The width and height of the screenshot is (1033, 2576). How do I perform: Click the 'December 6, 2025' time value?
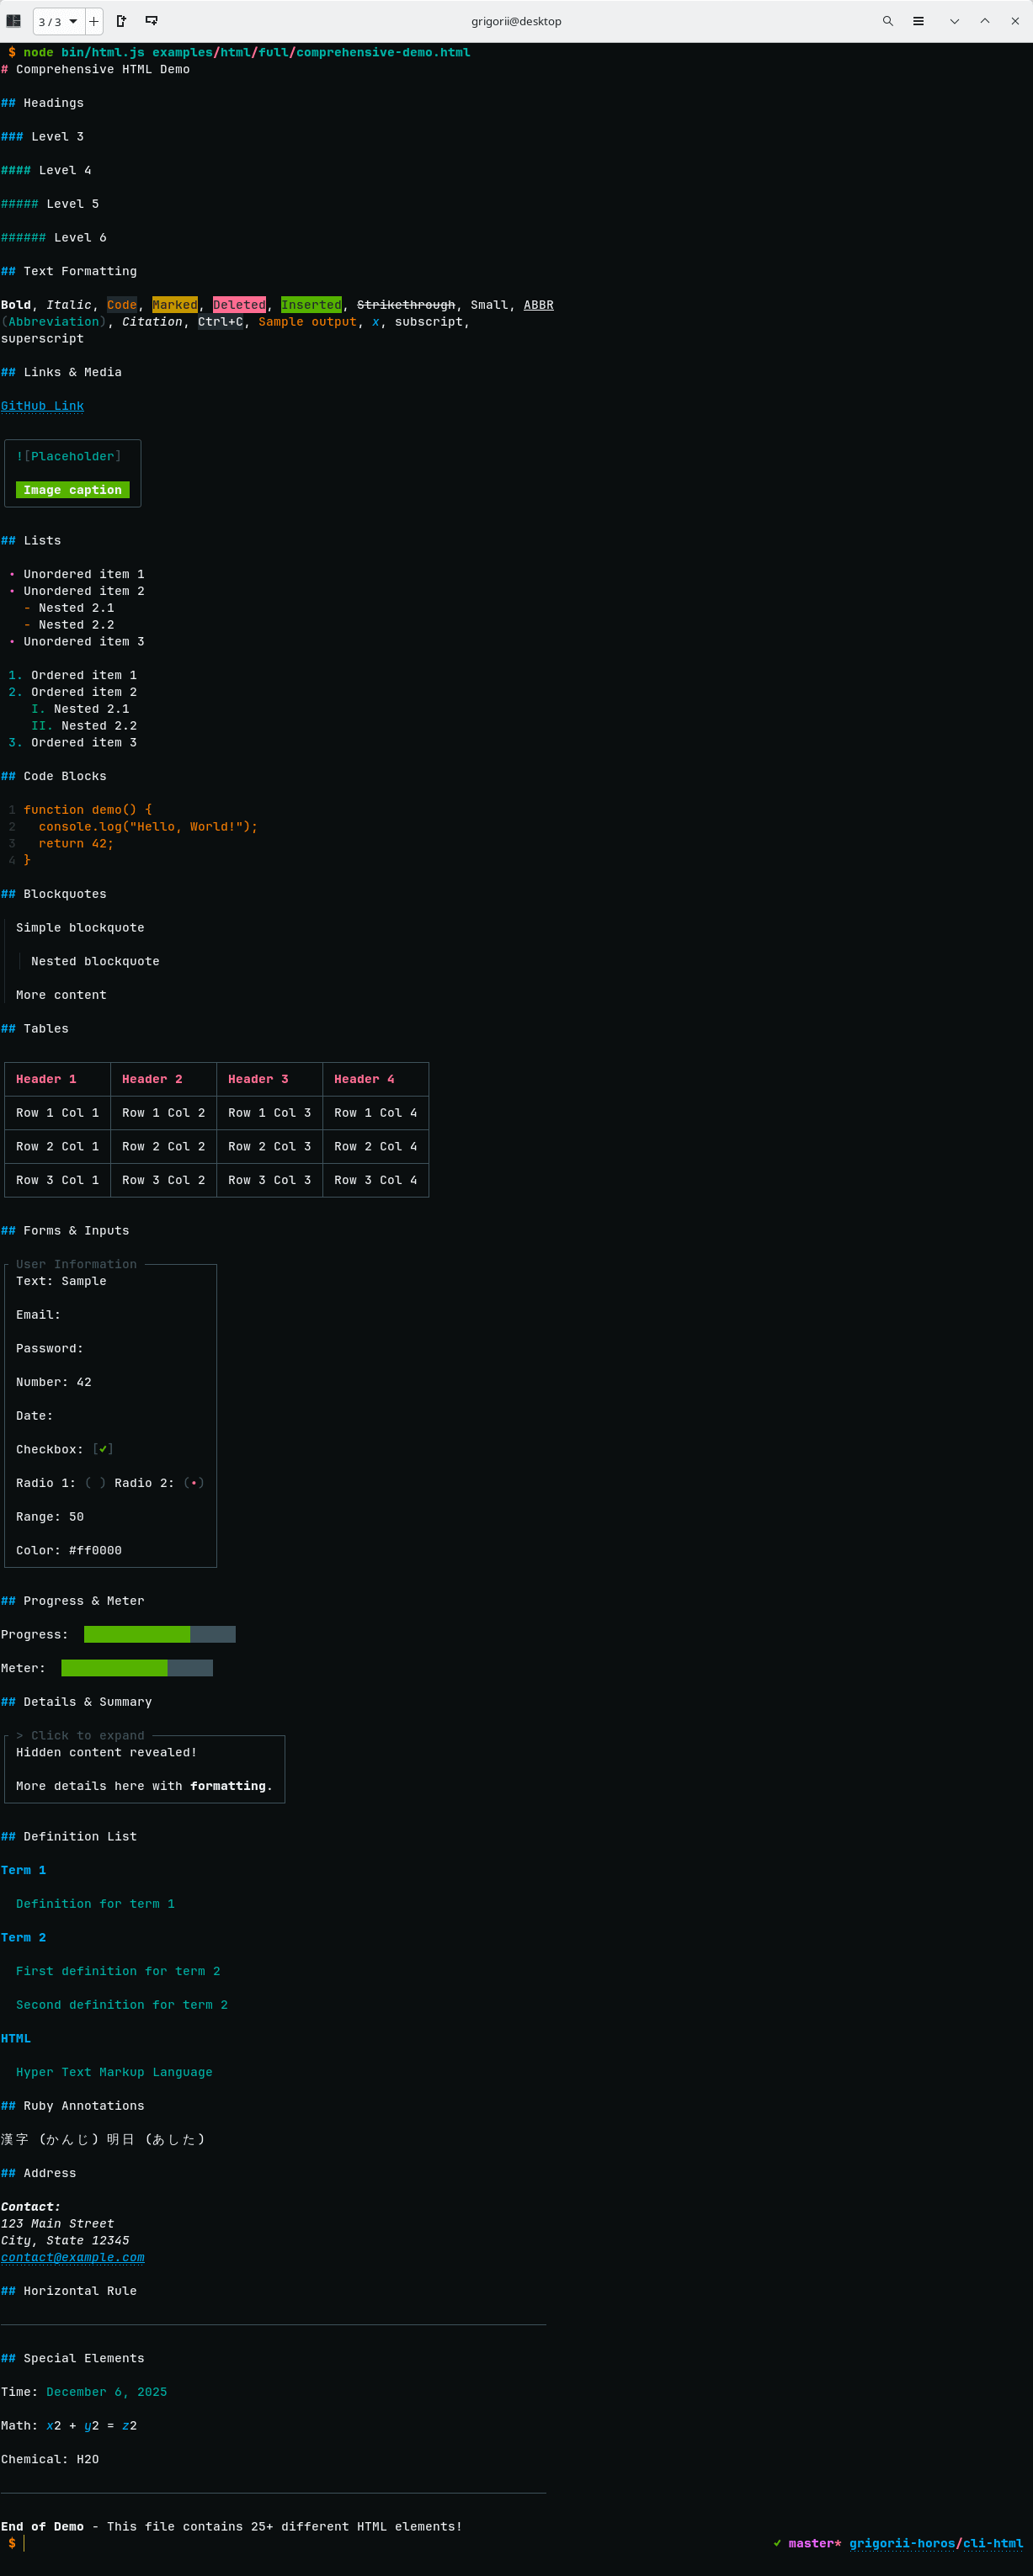(107, 2392)
